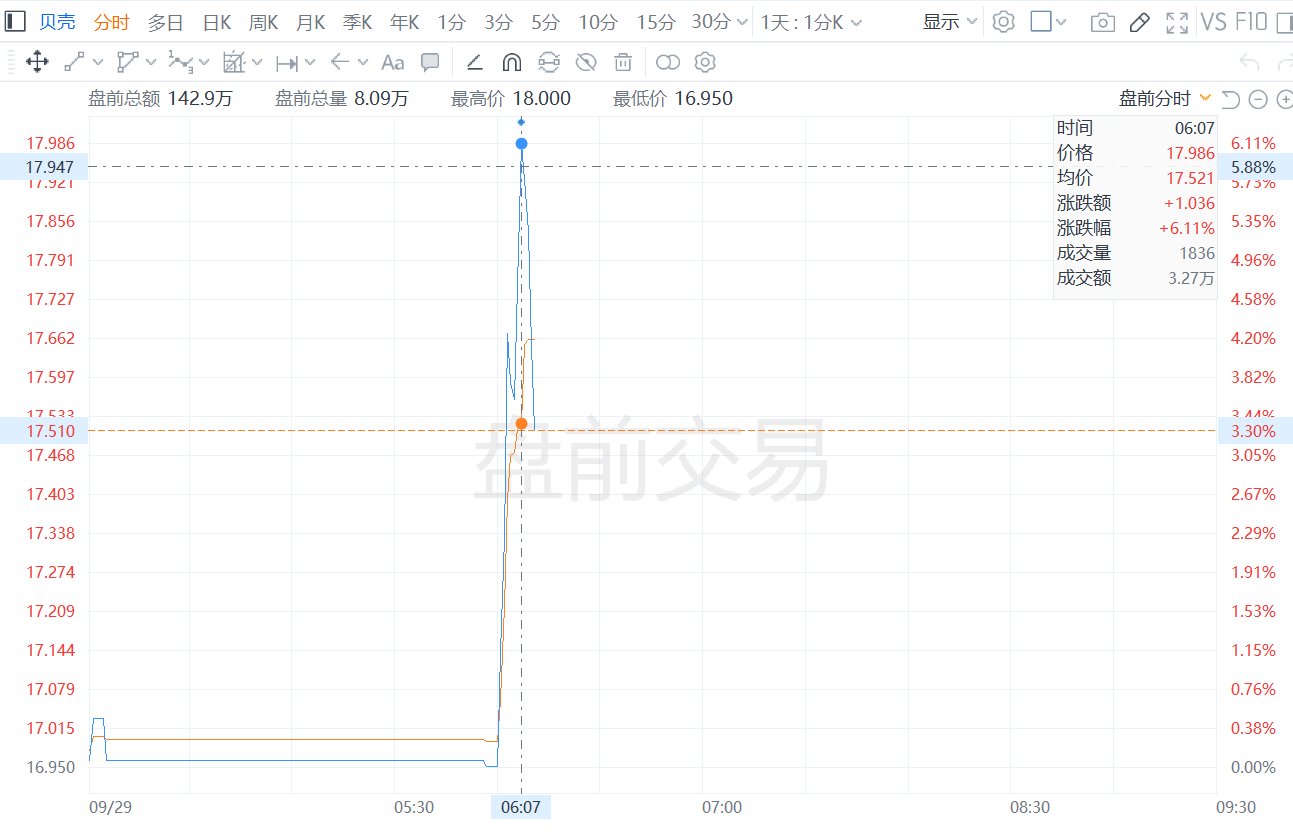Click the trash can to delete drawings

click(623, 62)
